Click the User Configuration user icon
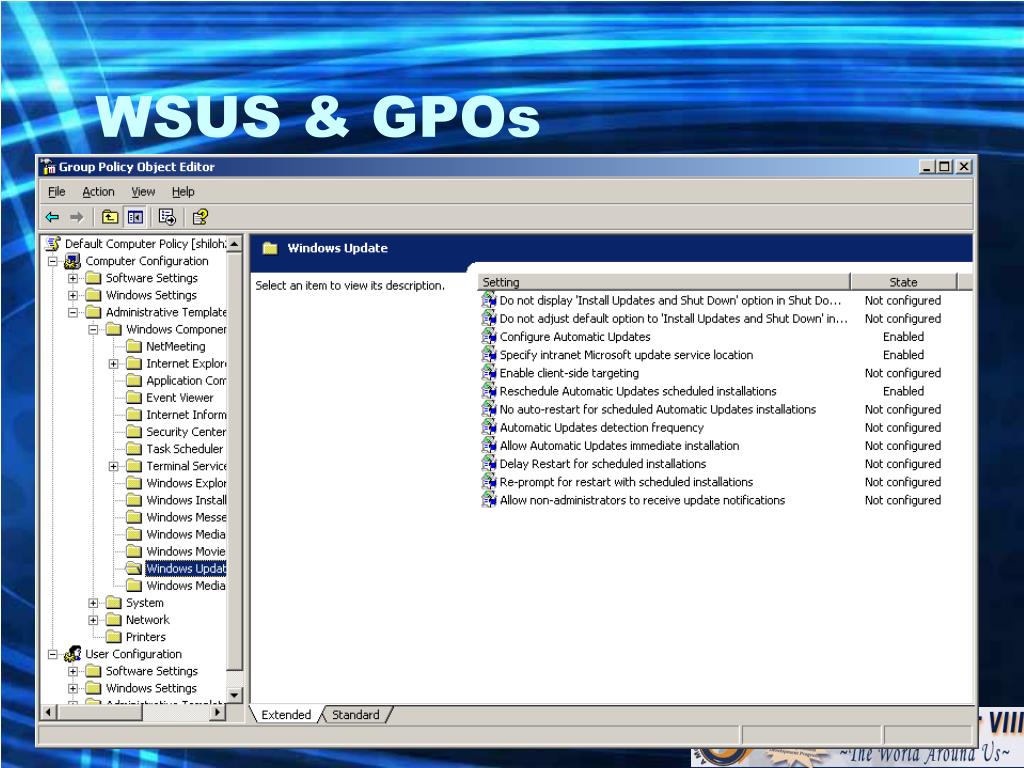The height and width of the screenshot is (768, 1024). pyautogui.click(x=72, y=654)
